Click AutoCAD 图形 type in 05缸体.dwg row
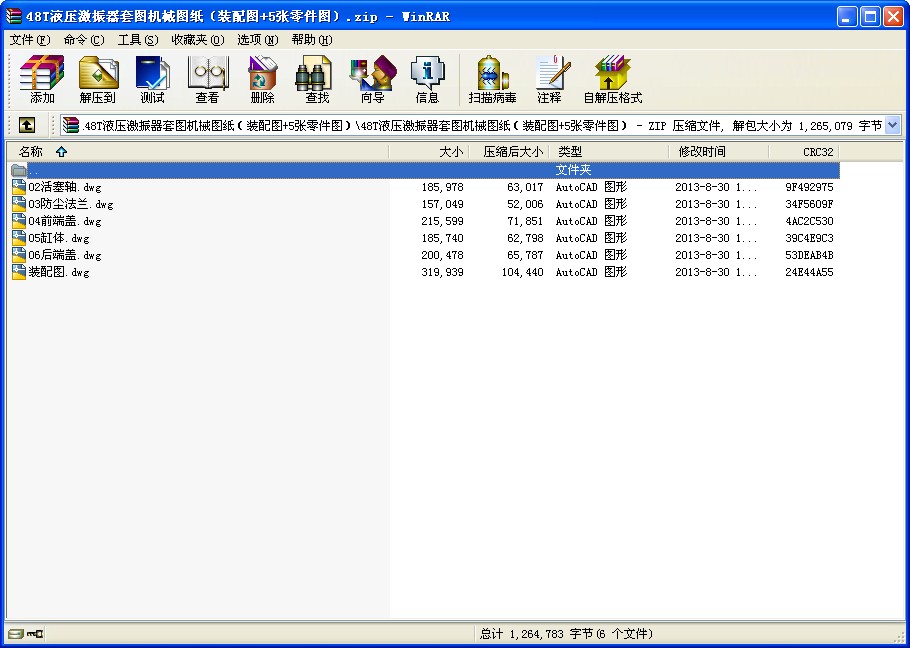Screen dimensions: 910x648 pyautogui.click(x=591, y=238)
